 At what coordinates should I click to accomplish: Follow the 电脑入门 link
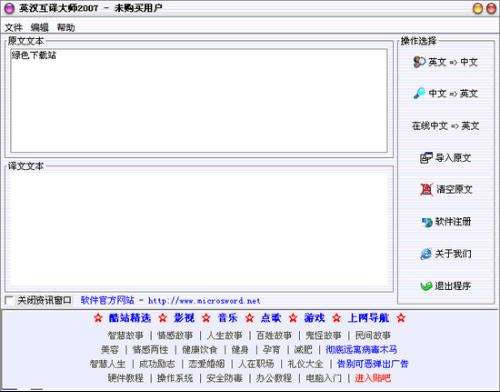tap(323, 378)
